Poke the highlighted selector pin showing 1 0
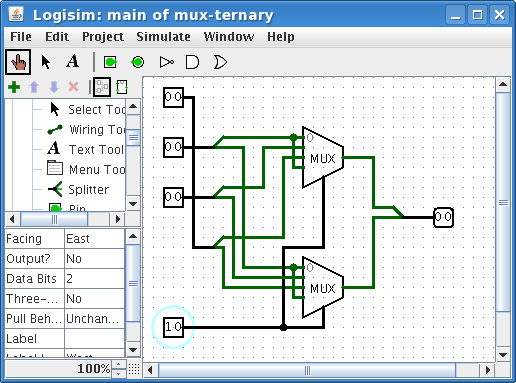 pos(173,327)
